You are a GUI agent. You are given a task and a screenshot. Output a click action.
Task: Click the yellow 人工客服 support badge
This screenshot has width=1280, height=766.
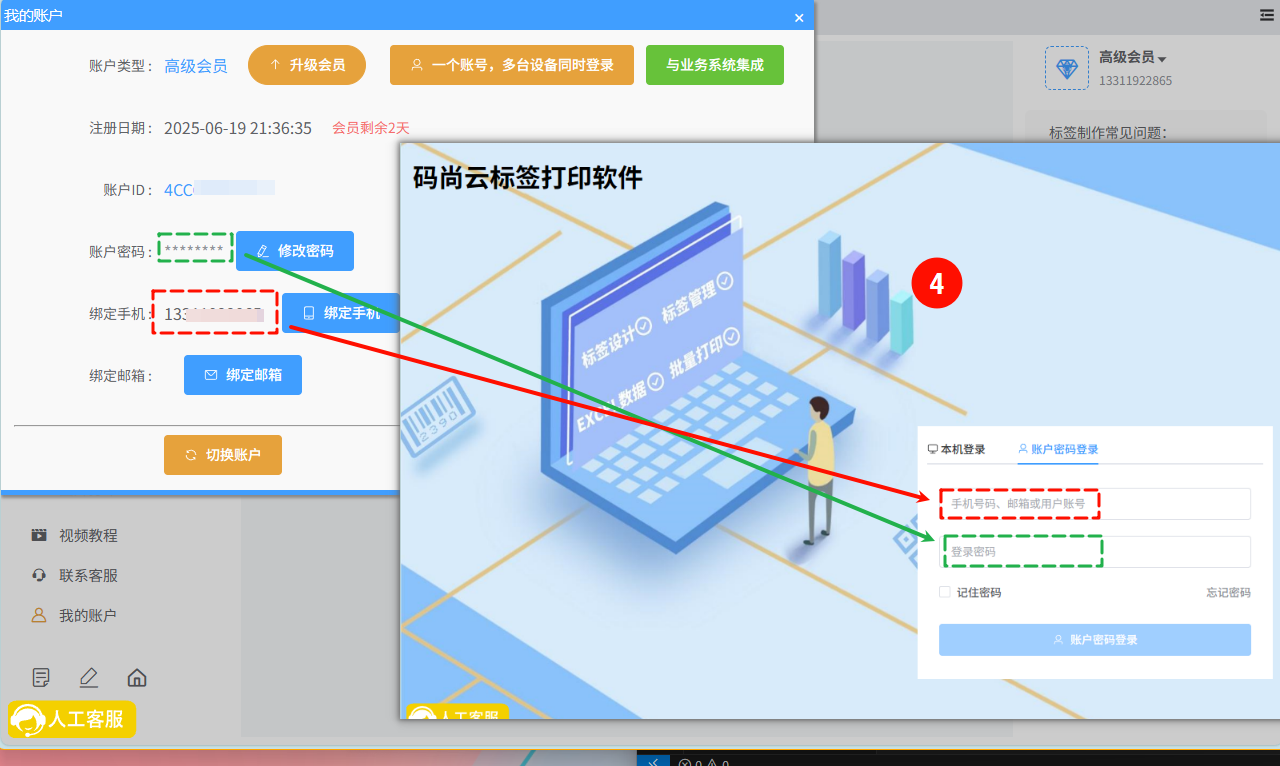(72, 719)
